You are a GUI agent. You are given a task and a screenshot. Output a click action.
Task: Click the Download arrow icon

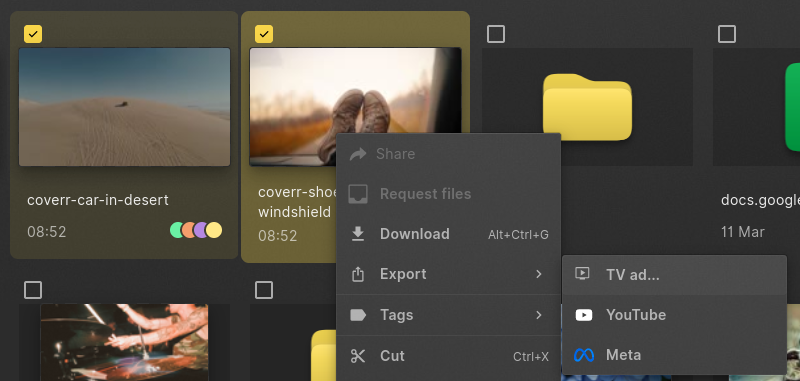point(358,234)
